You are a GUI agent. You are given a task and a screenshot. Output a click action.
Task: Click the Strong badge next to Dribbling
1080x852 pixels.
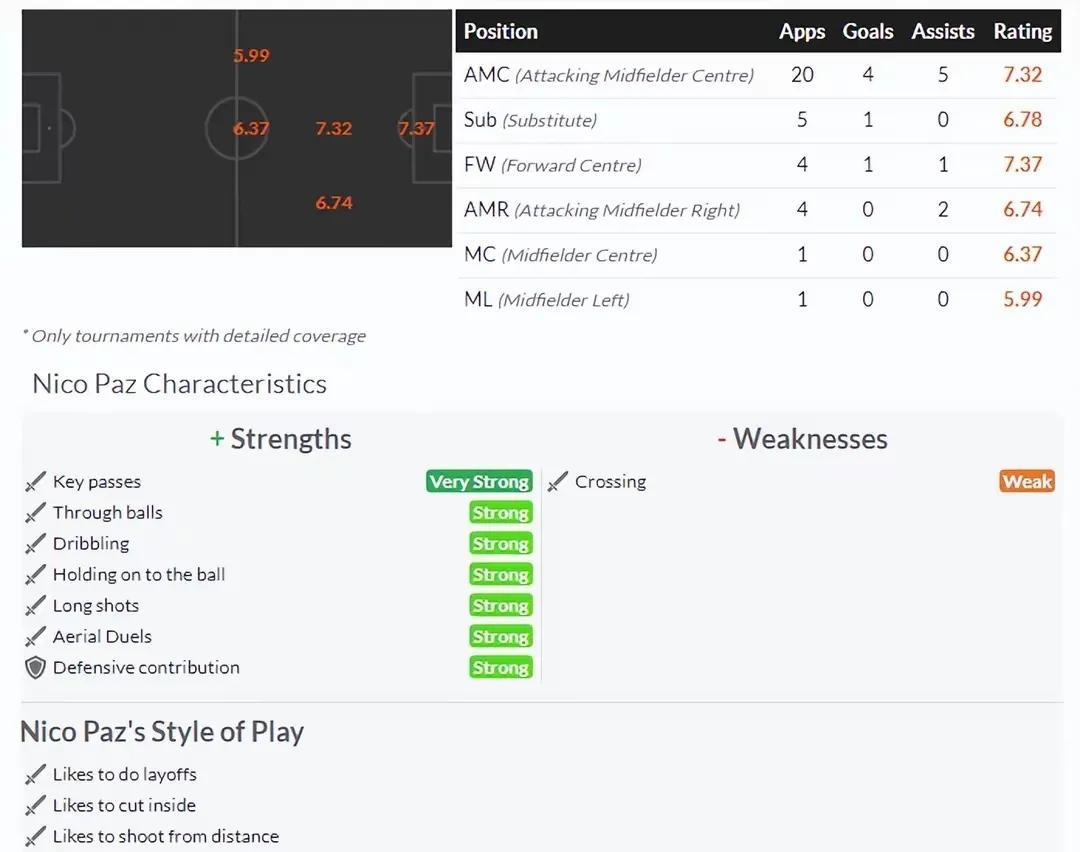point(501,543)
